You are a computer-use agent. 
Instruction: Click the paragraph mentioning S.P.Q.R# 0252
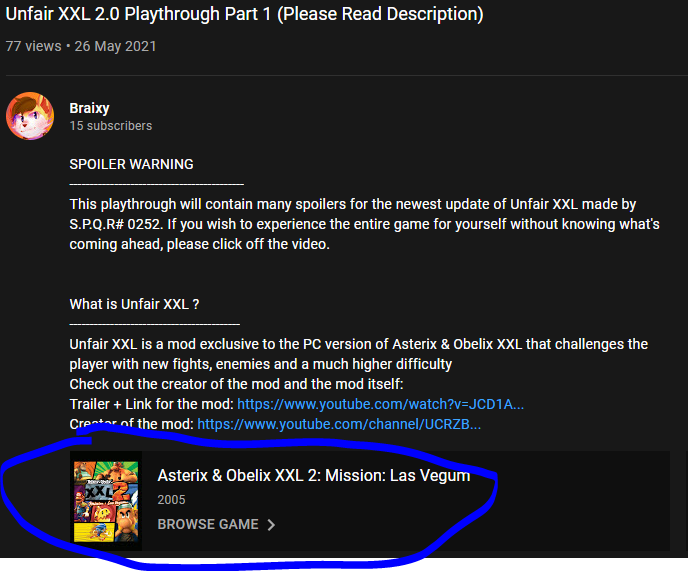tap(364, 224)
